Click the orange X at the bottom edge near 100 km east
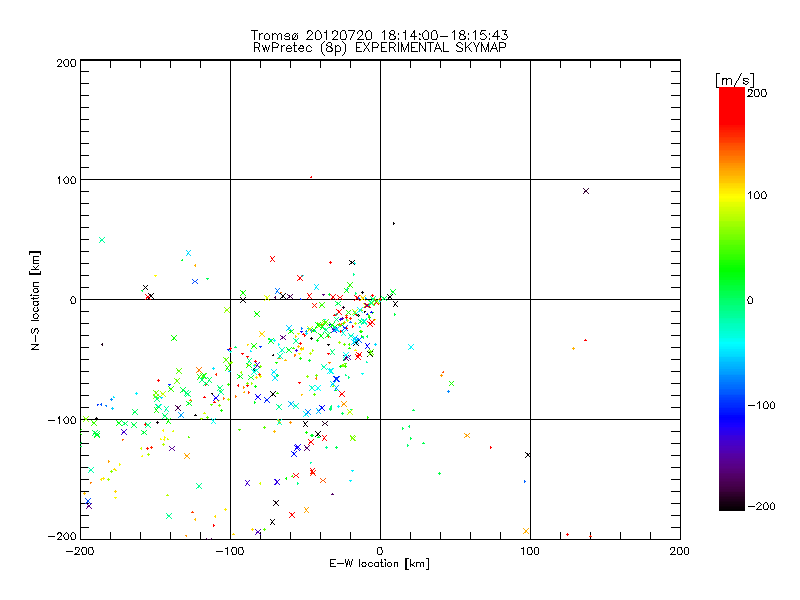 [x=526, y=531]
